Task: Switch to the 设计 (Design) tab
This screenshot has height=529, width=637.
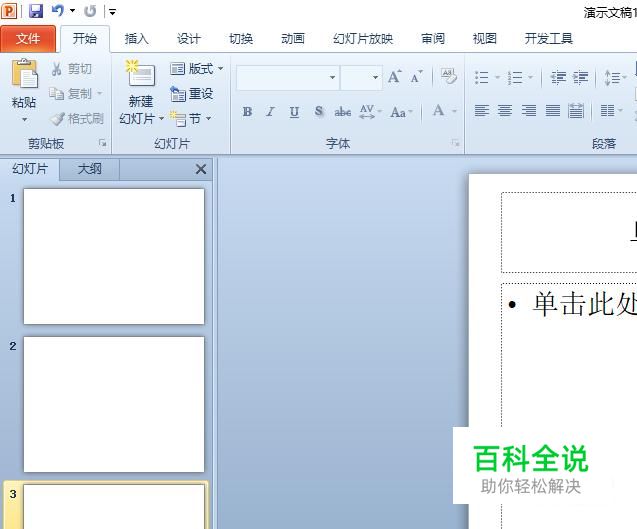Action: tap(188, 39)
